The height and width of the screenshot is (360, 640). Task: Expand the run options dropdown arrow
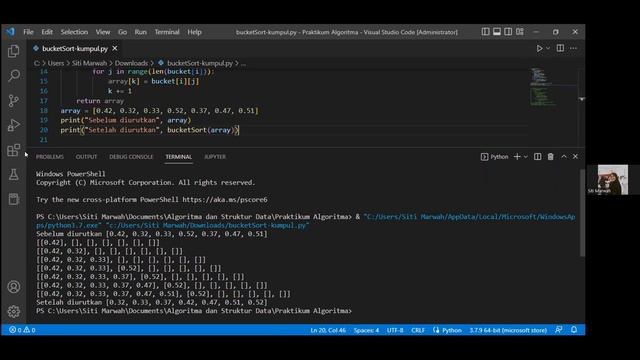pyautogui.click(x=548, y=48)
